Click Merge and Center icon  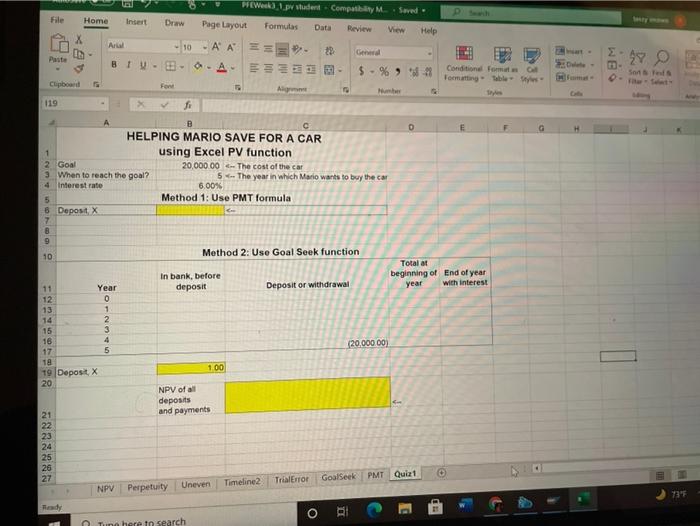pos(329,70)
